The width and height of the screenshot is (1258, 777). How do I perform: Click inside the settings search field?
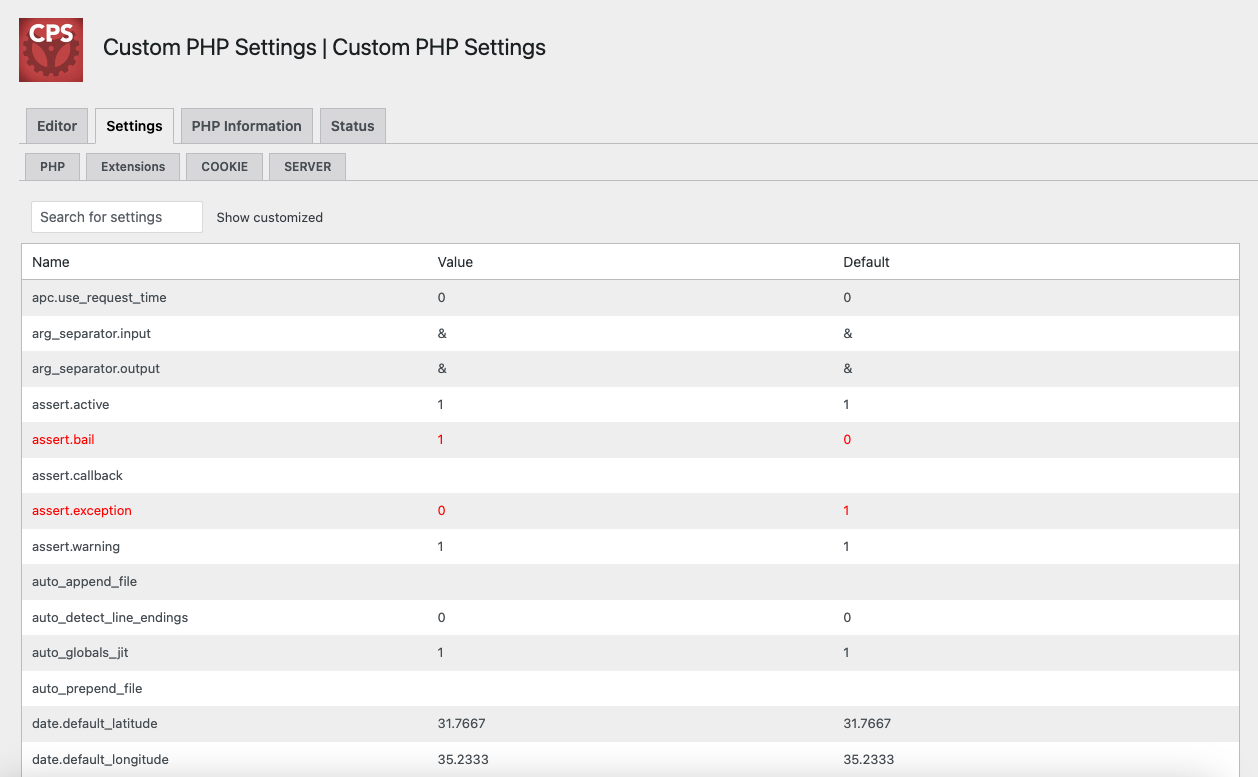[116, 216]
